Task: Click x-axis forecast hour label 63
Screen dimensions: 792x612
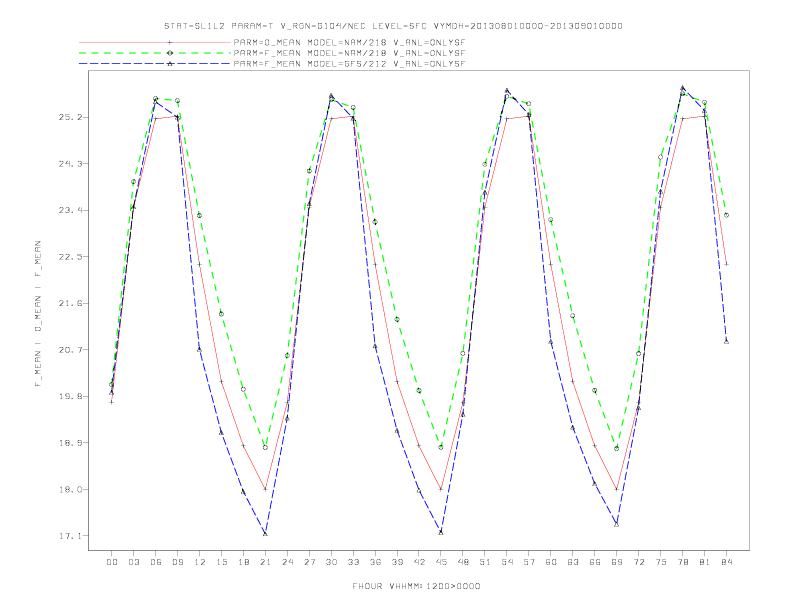Action: (x=573, y=562)
